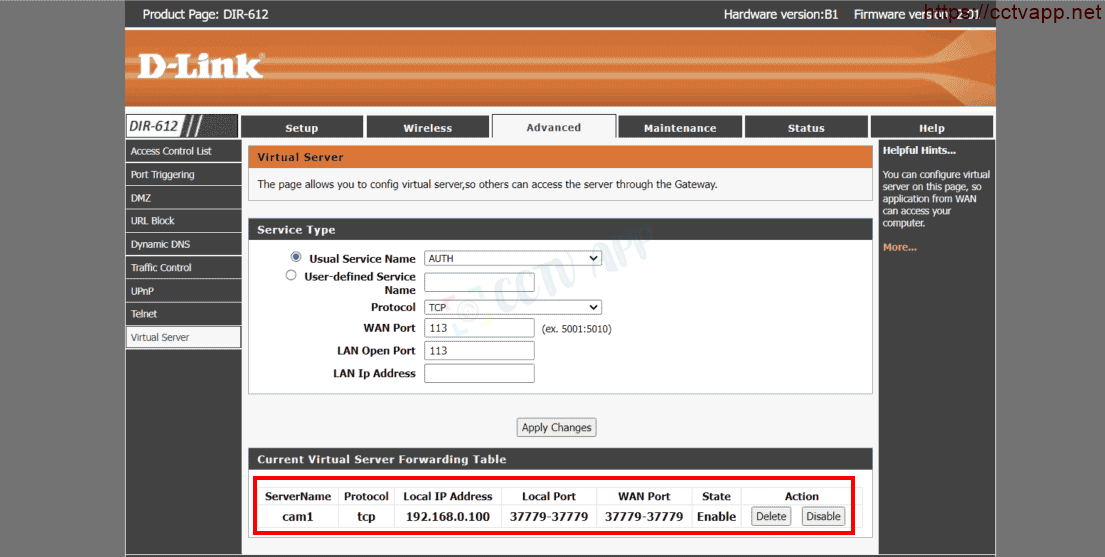
Task: Focus the WAN Port input field
Action: (479, 328)
